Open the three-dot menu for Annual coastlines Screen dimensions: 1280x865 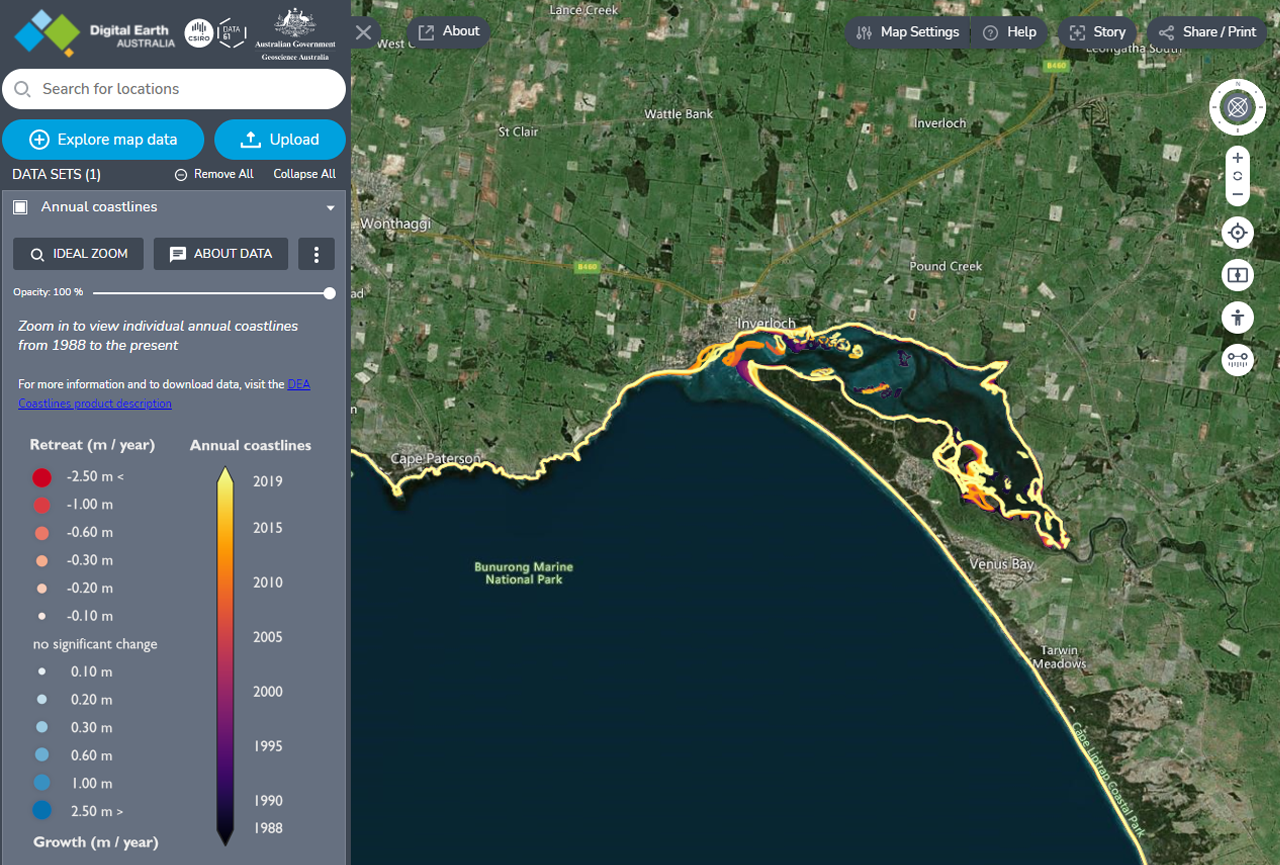[x=316, y=254]
